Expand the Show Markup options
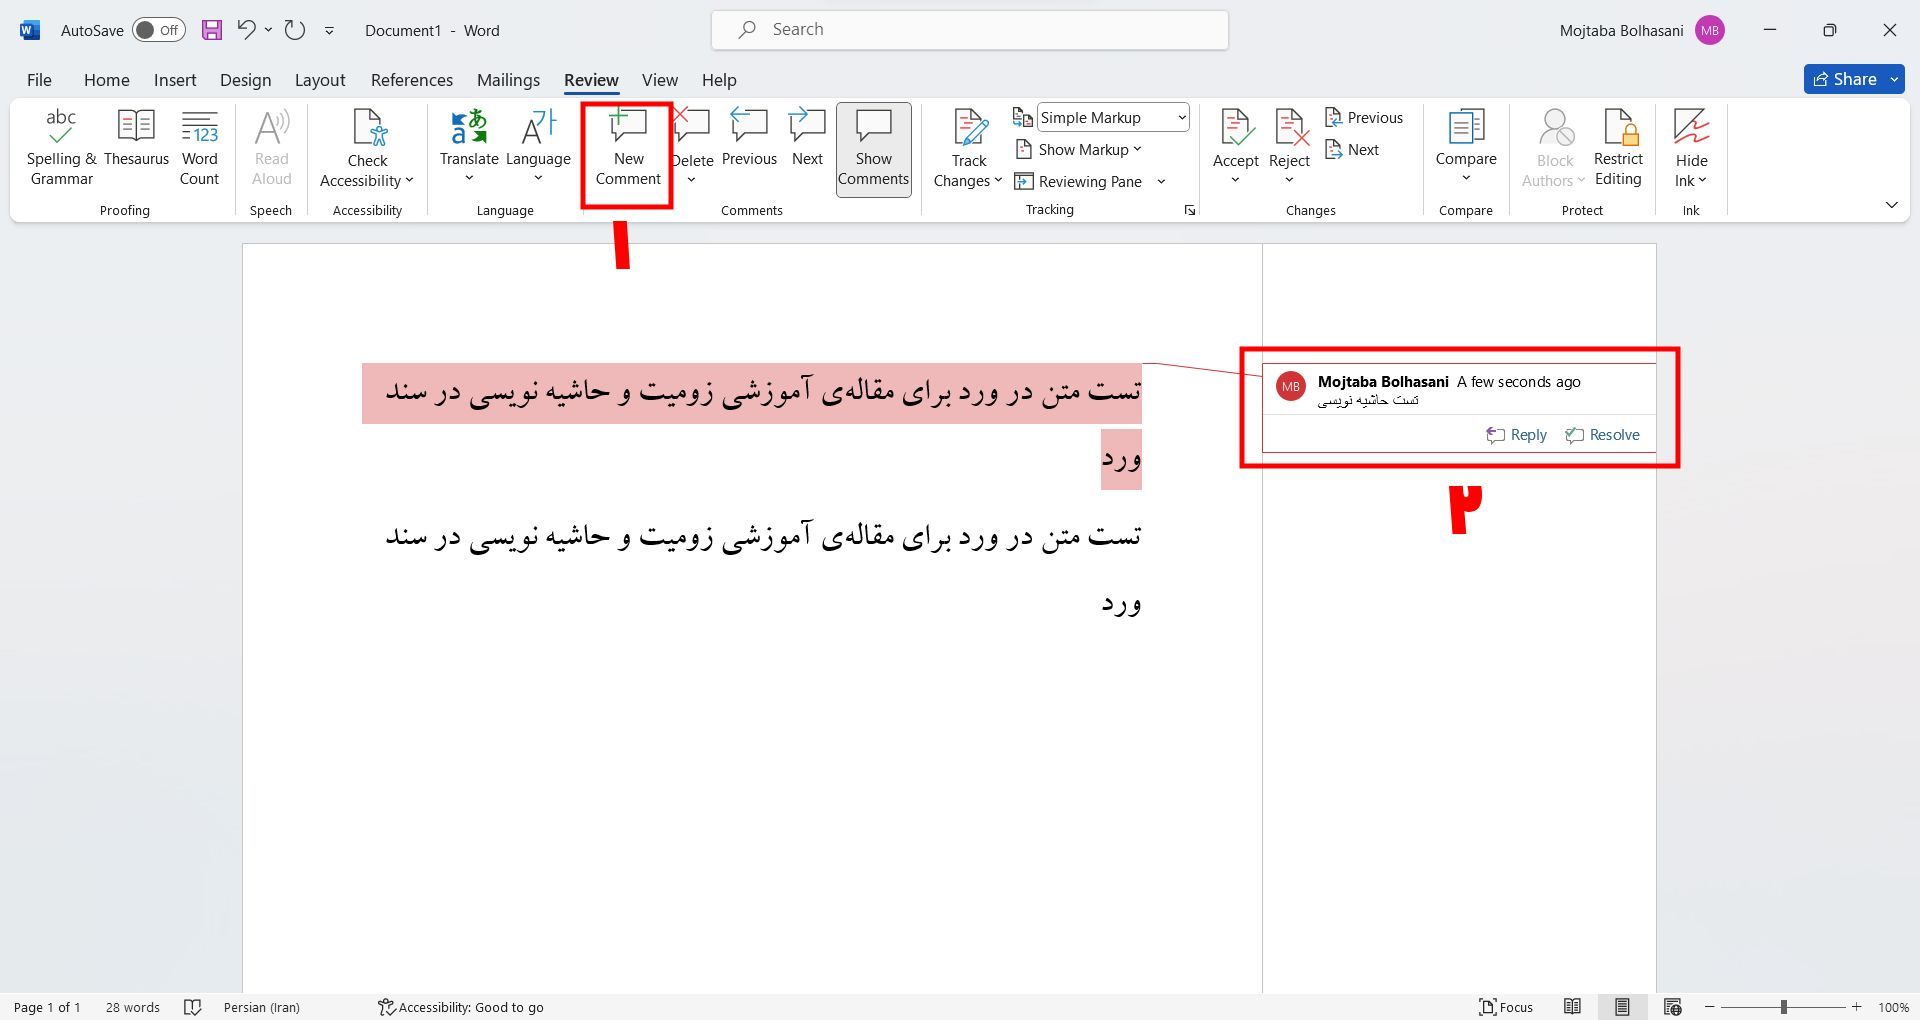This screenshot has width=1920, height=1020. [x=1080, y=149]
